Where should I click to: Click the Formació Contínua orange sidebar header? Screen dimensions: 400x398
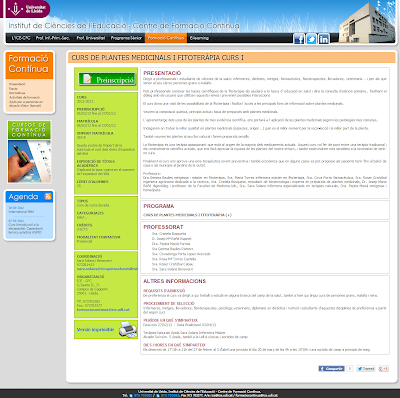pos(29,65)
